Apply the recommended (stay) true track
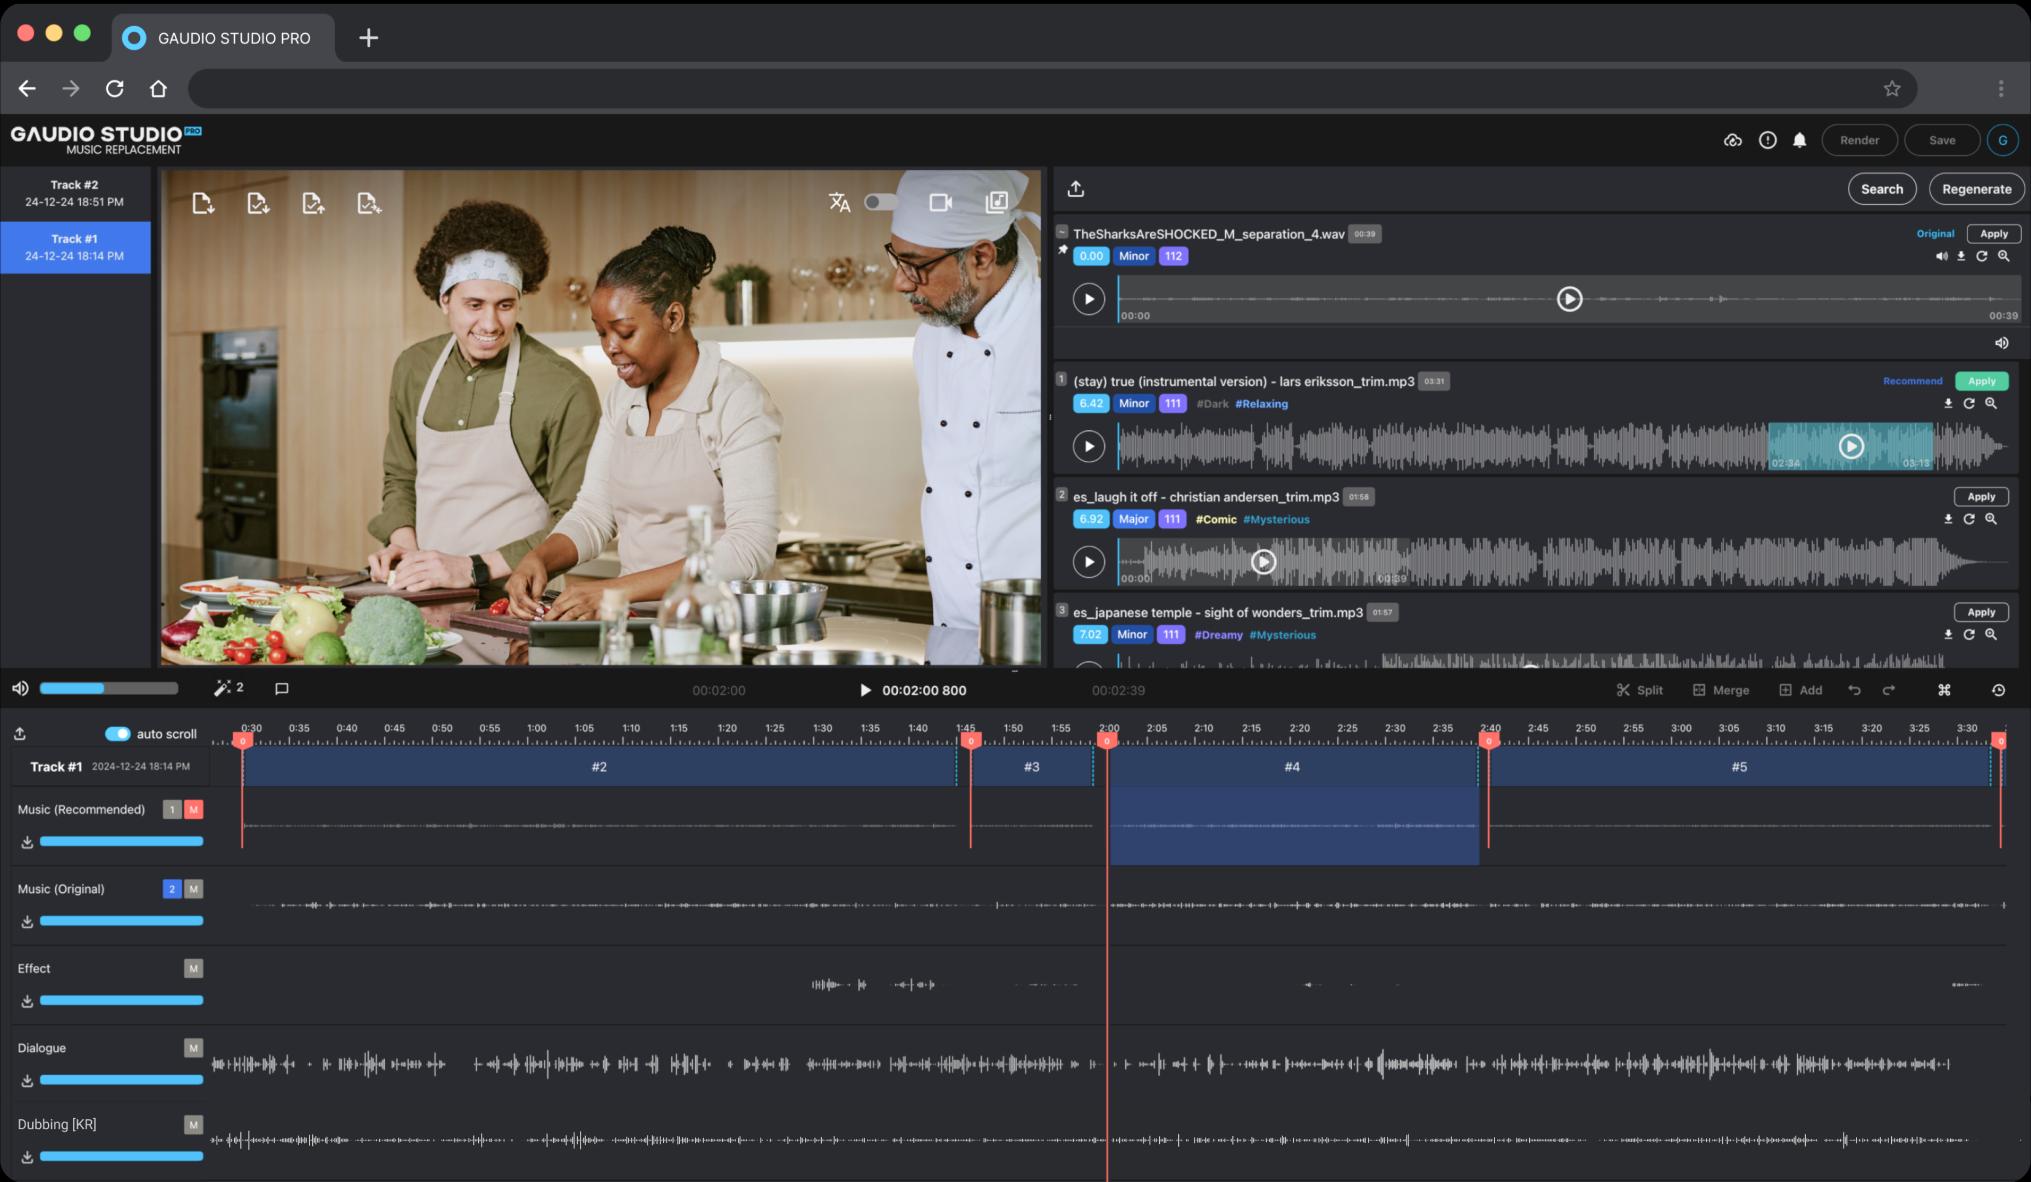Viewport: 2031px width, 1182px height. 1980,381
